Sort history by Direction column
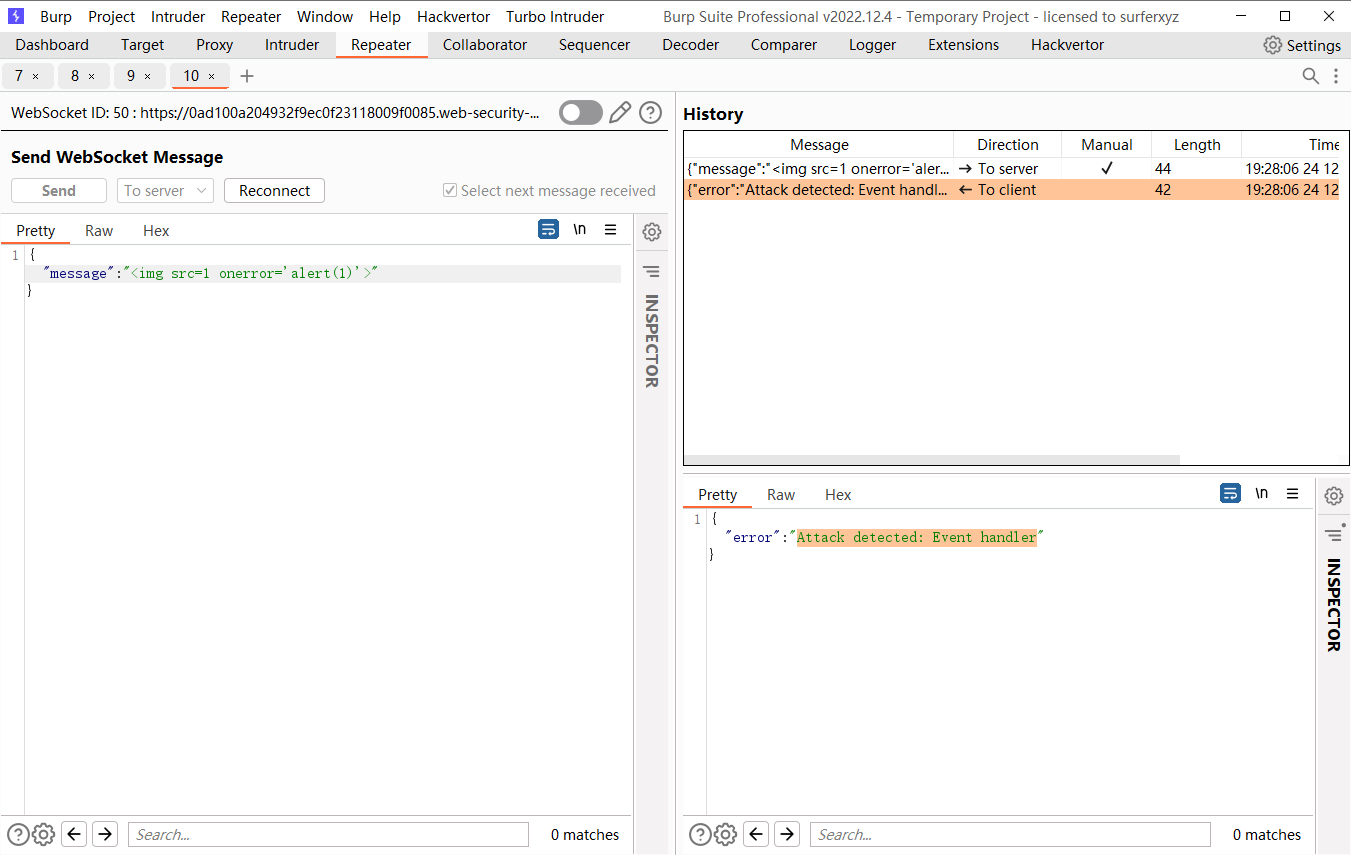Image resolution: width=1351 pixels, height=855 pixels. (1007, 145)
